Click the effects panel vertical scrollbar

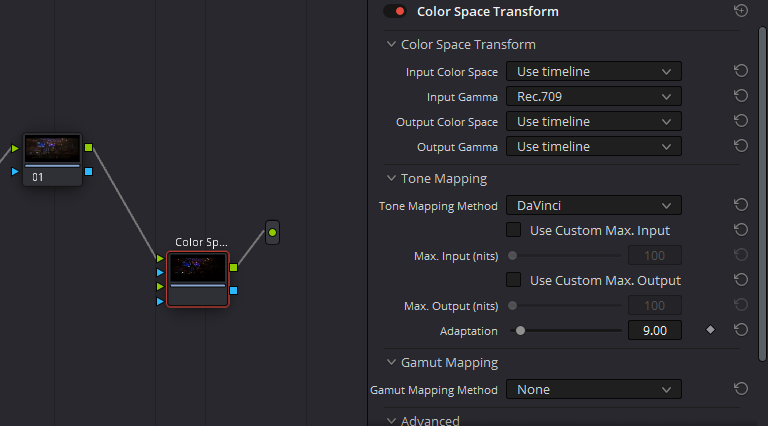(x=762, y=194)
